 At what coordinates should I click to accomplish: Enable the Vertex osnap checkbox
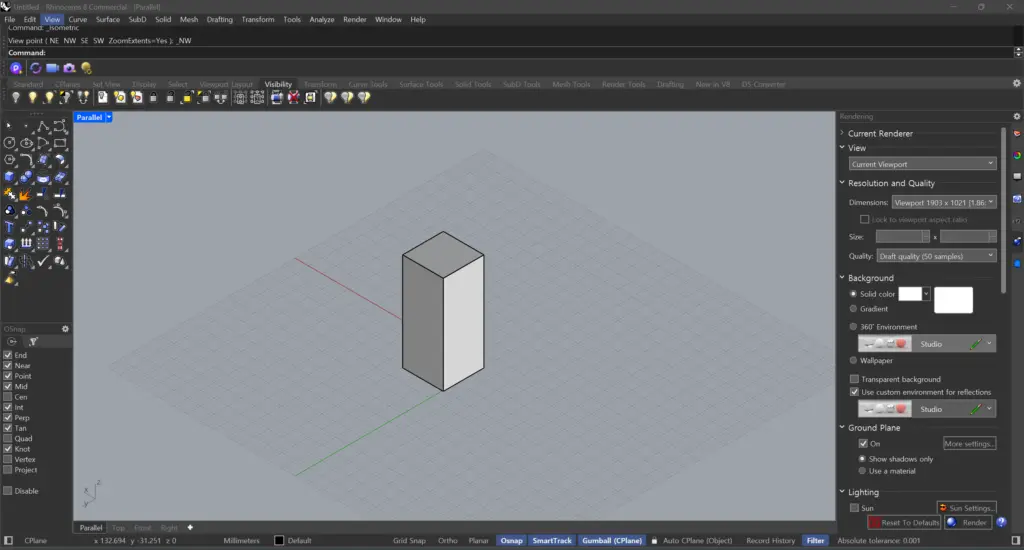(x=8, y=460)
